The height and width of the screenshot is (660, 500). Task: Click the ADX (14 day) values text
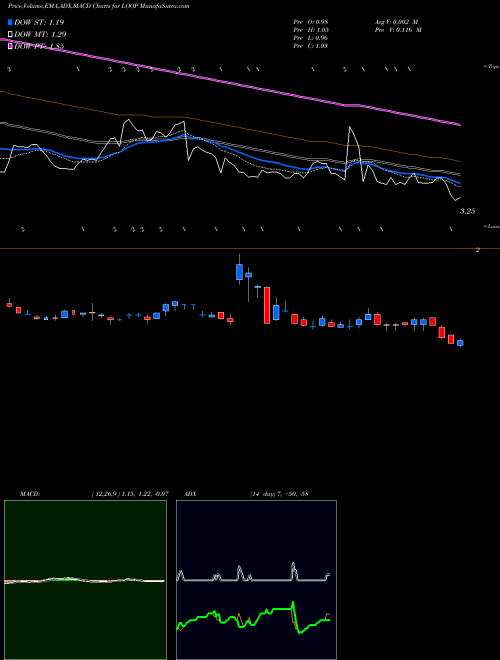point(279,494)
